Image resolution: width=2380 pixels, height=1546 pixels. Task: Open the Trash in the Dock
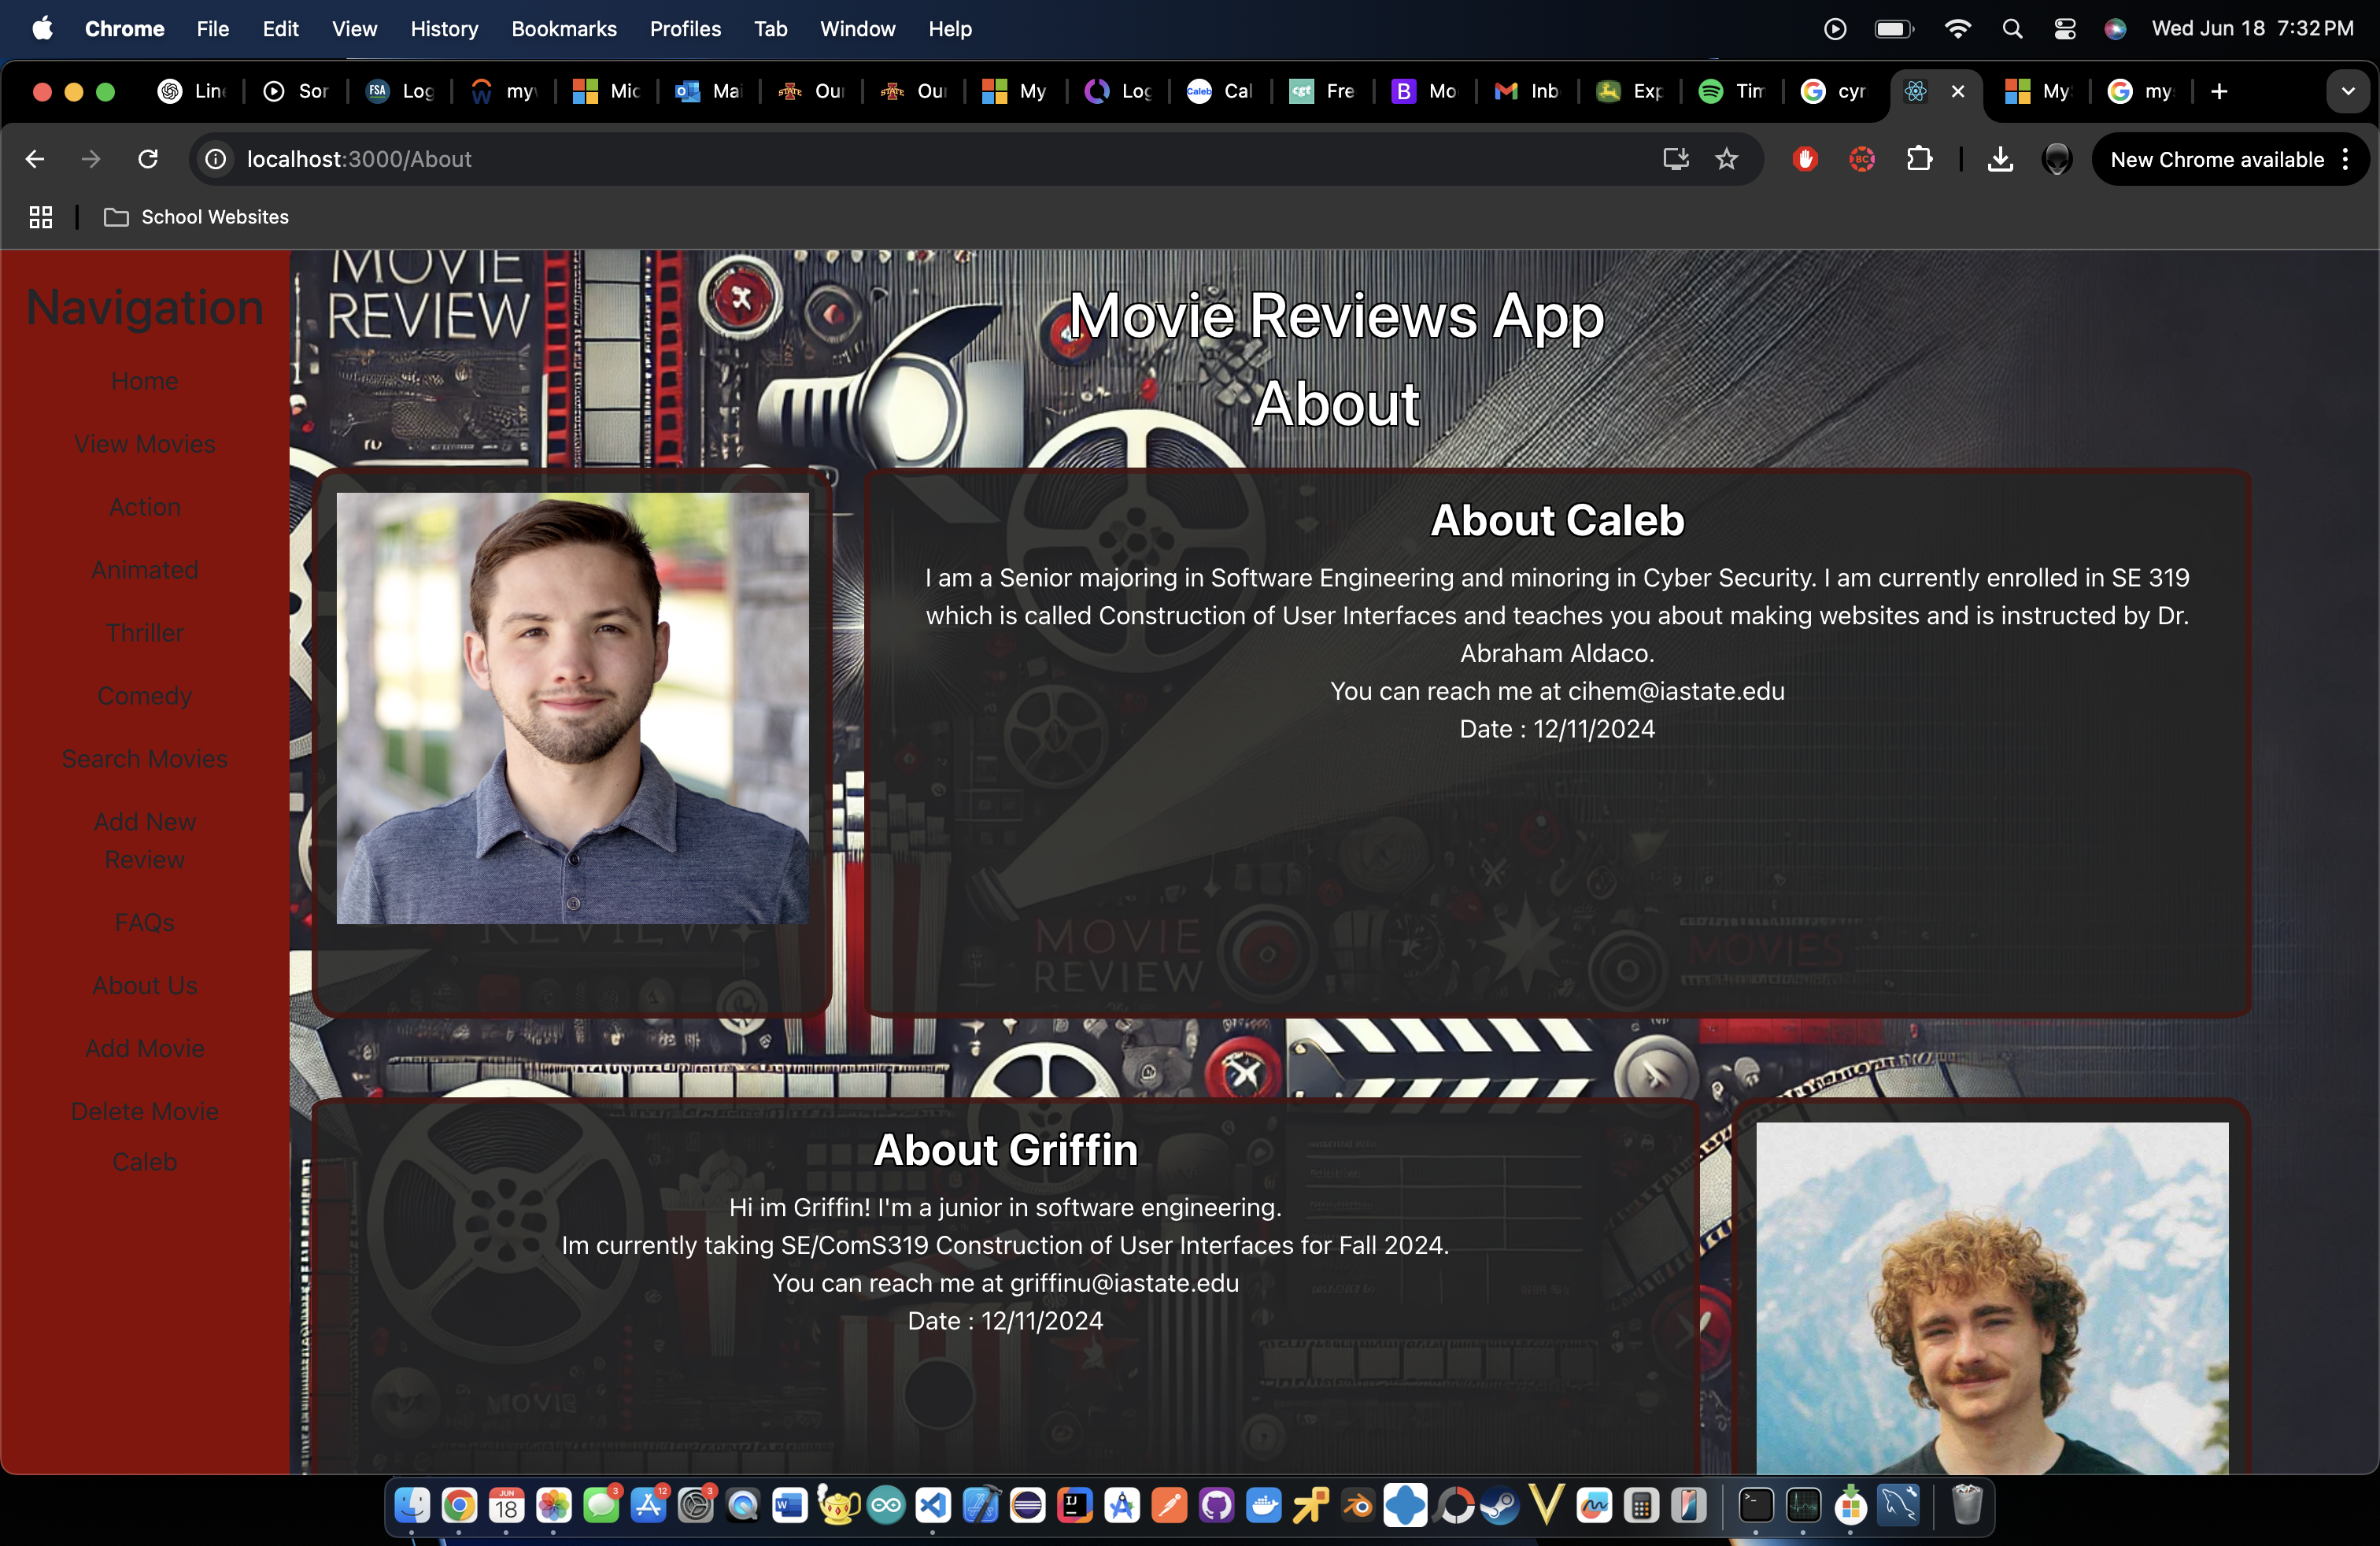[1966, 1505]
